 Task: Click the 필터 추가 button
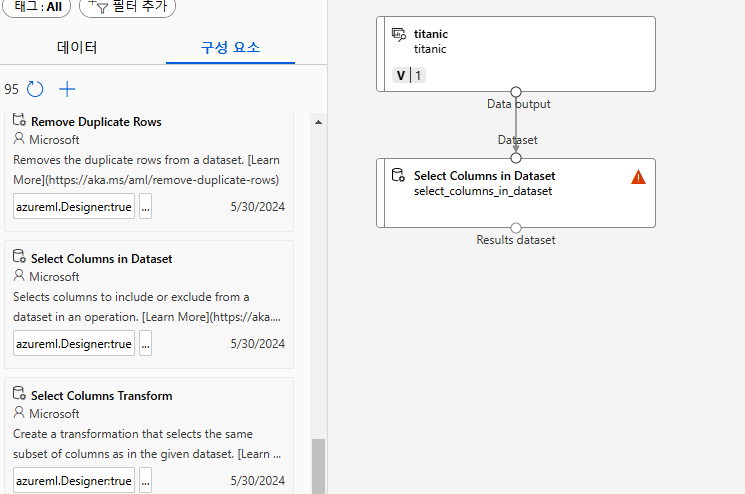tap(127, 7)
